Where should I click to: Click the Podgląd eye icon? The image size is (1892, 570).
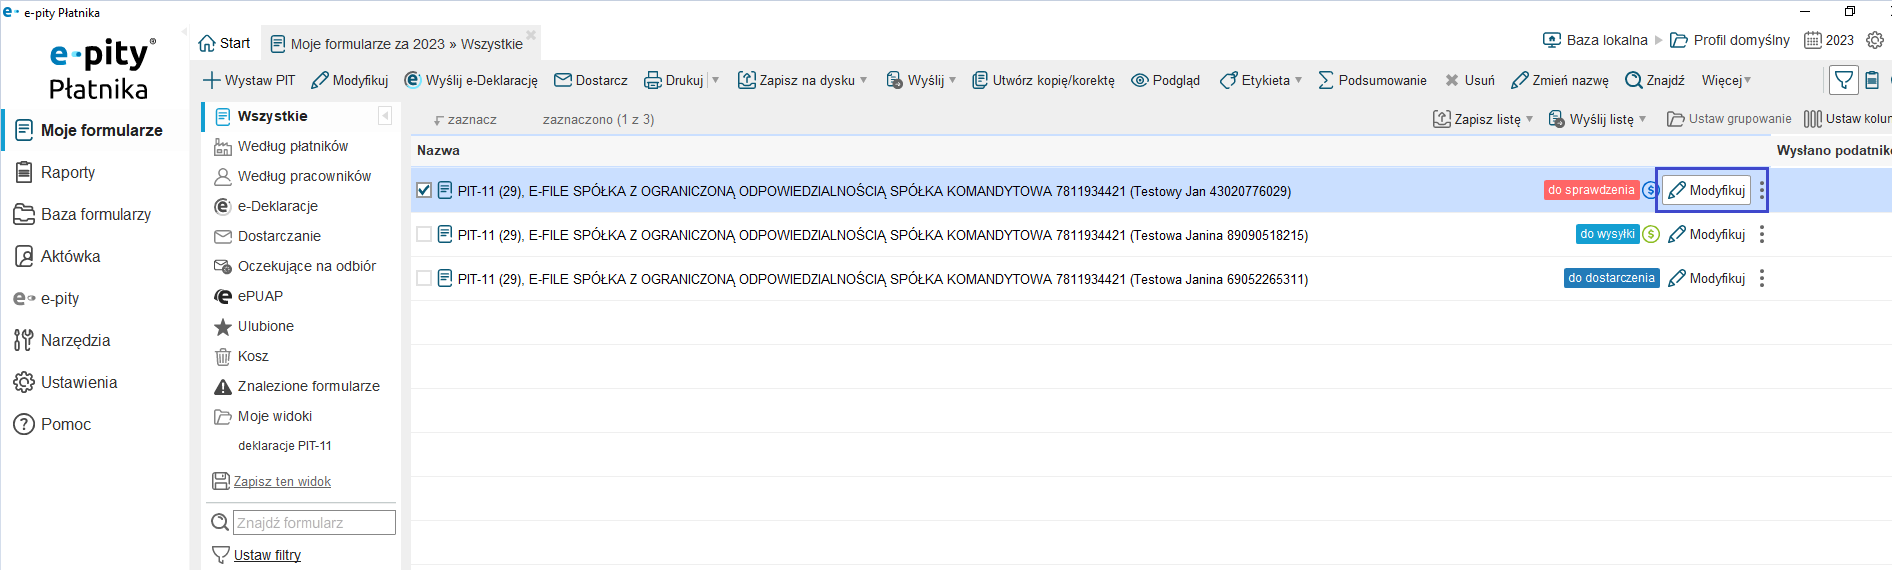point(1139,80)
